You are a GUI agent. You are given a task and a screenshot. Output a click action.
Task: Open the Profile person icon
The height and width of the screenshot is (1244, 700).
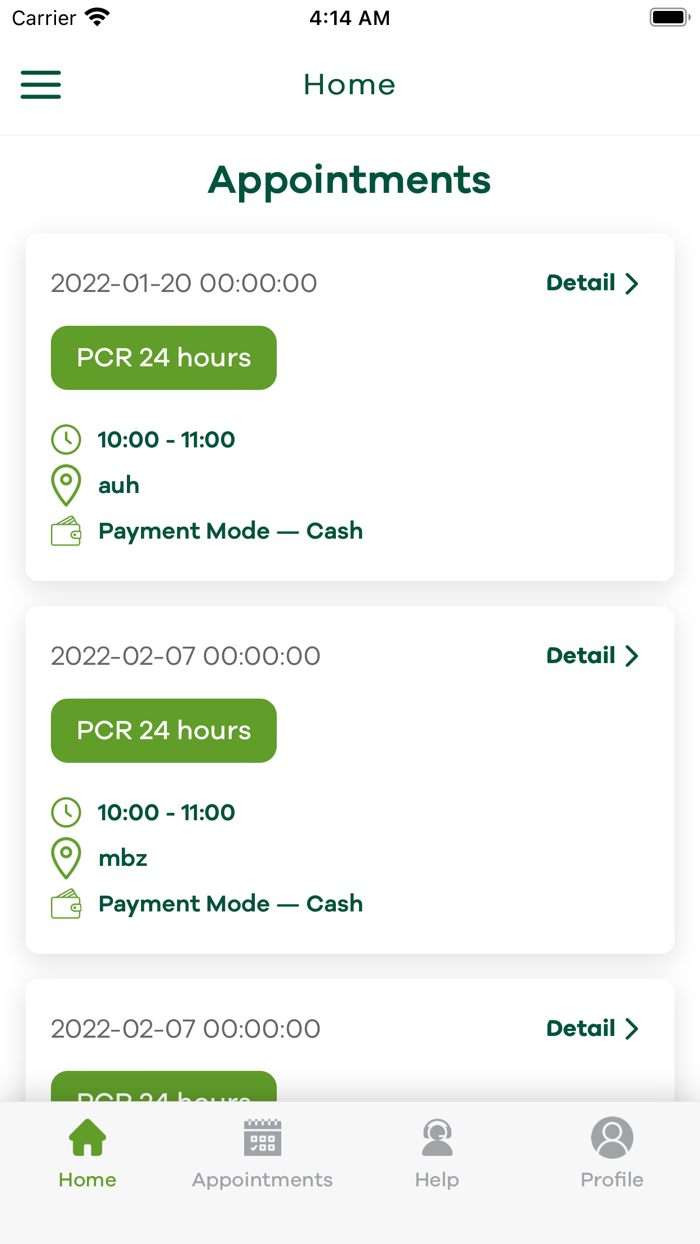612,1138
